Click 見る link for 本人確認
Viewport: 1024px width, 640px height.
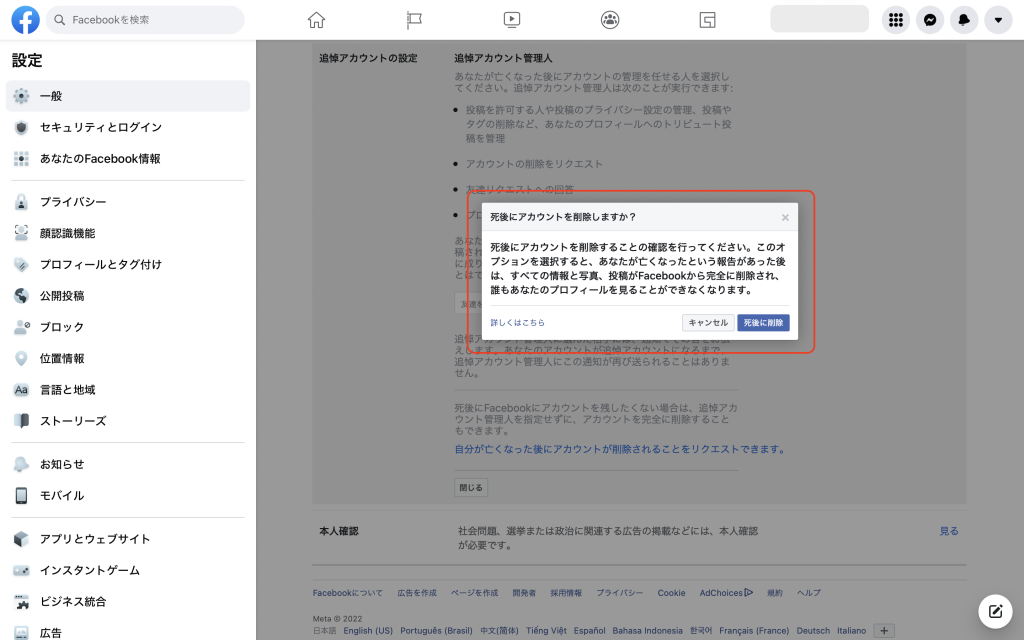point(949,532)
